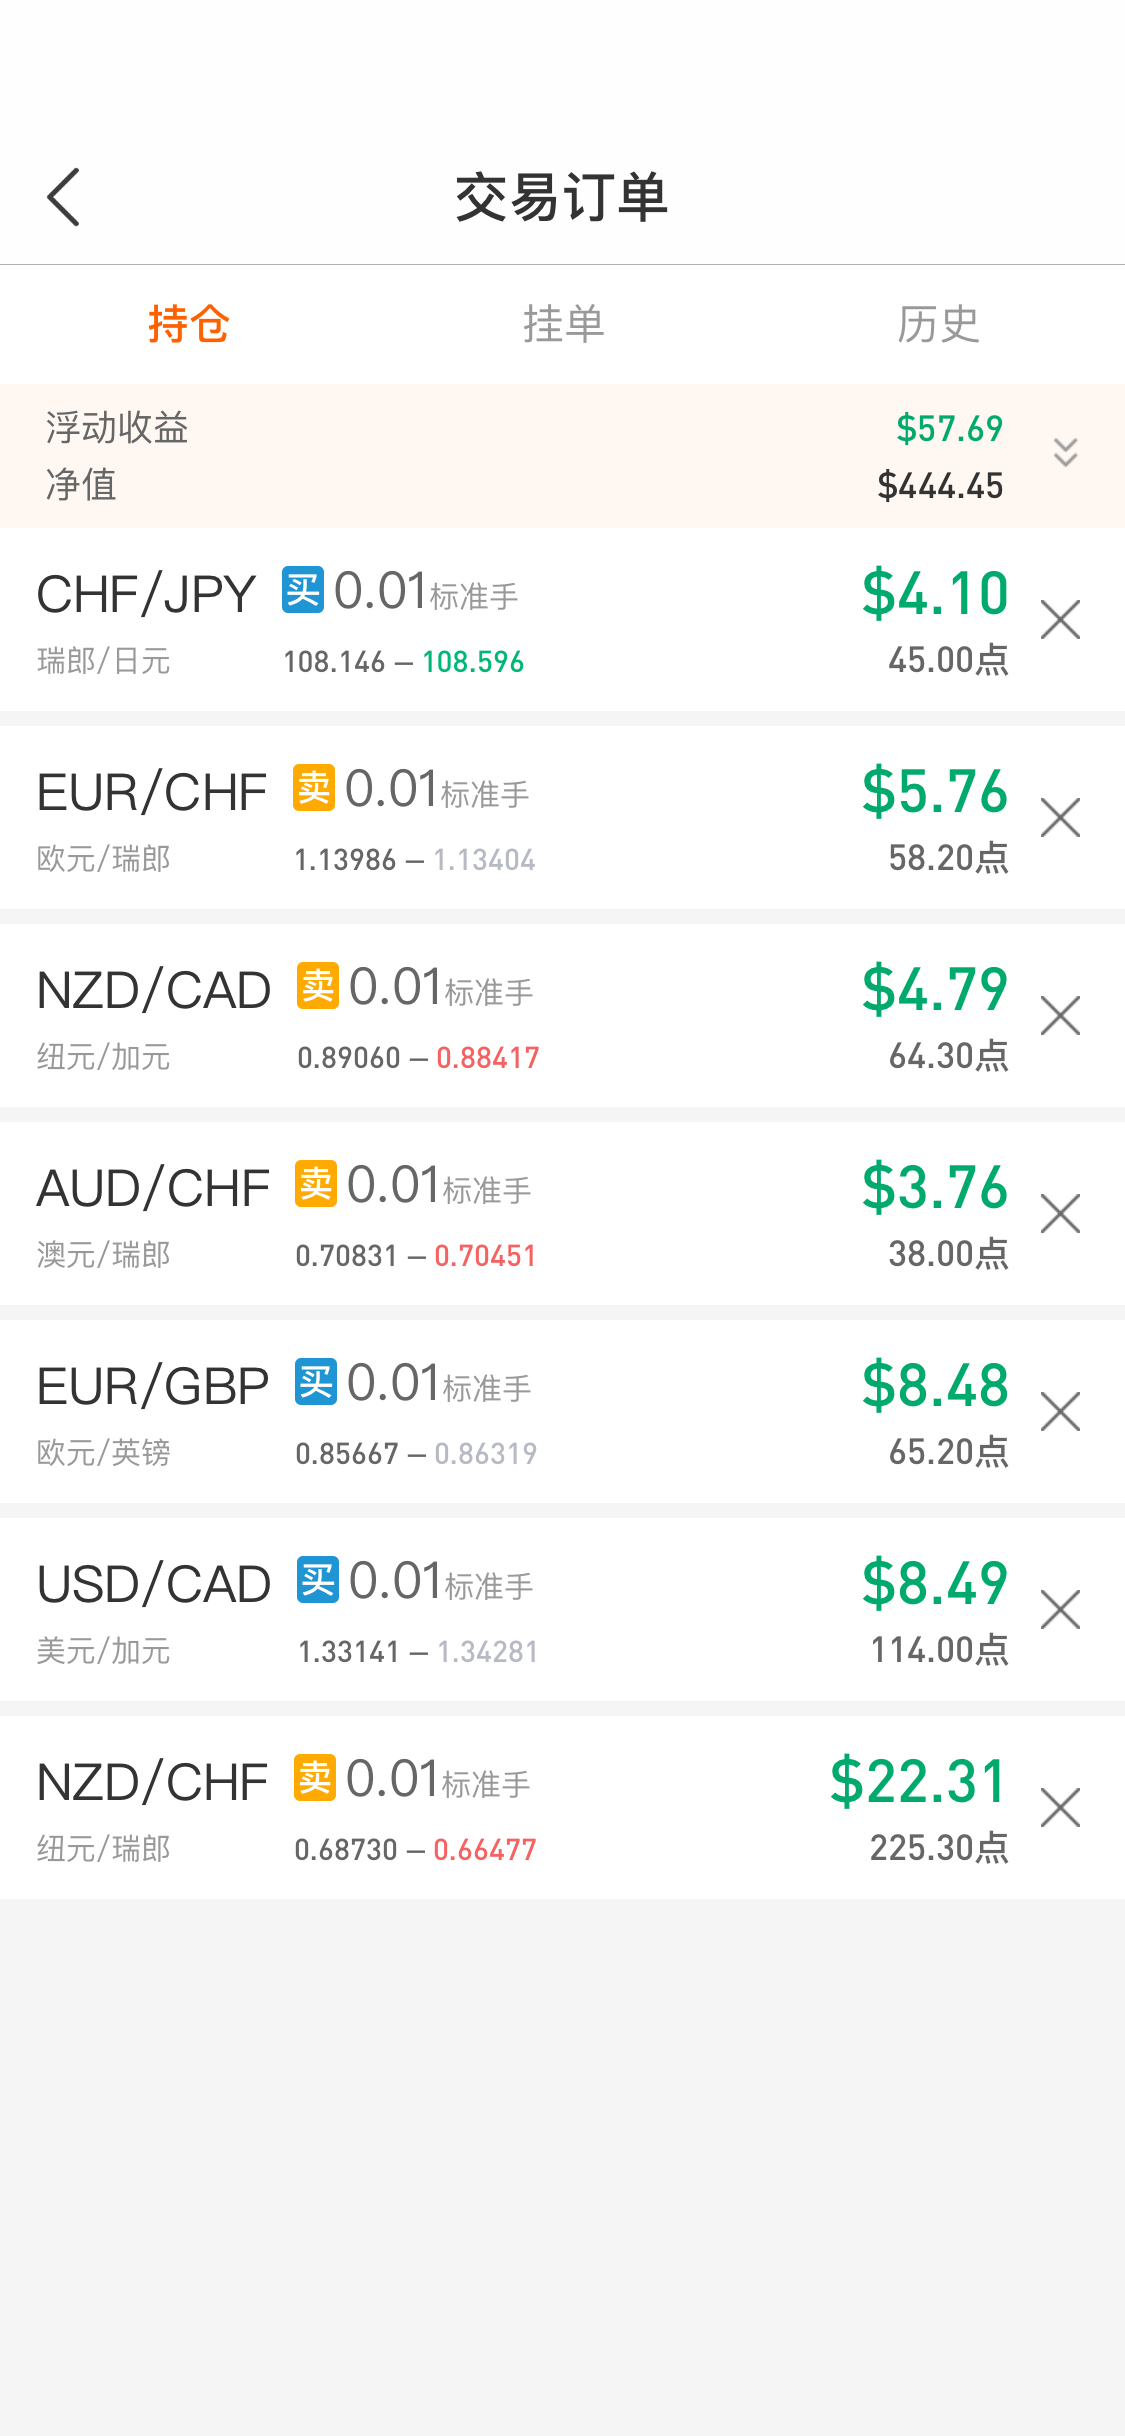Close the EUR/GBP position

pyautogui.click(x=1060, y=1411)
